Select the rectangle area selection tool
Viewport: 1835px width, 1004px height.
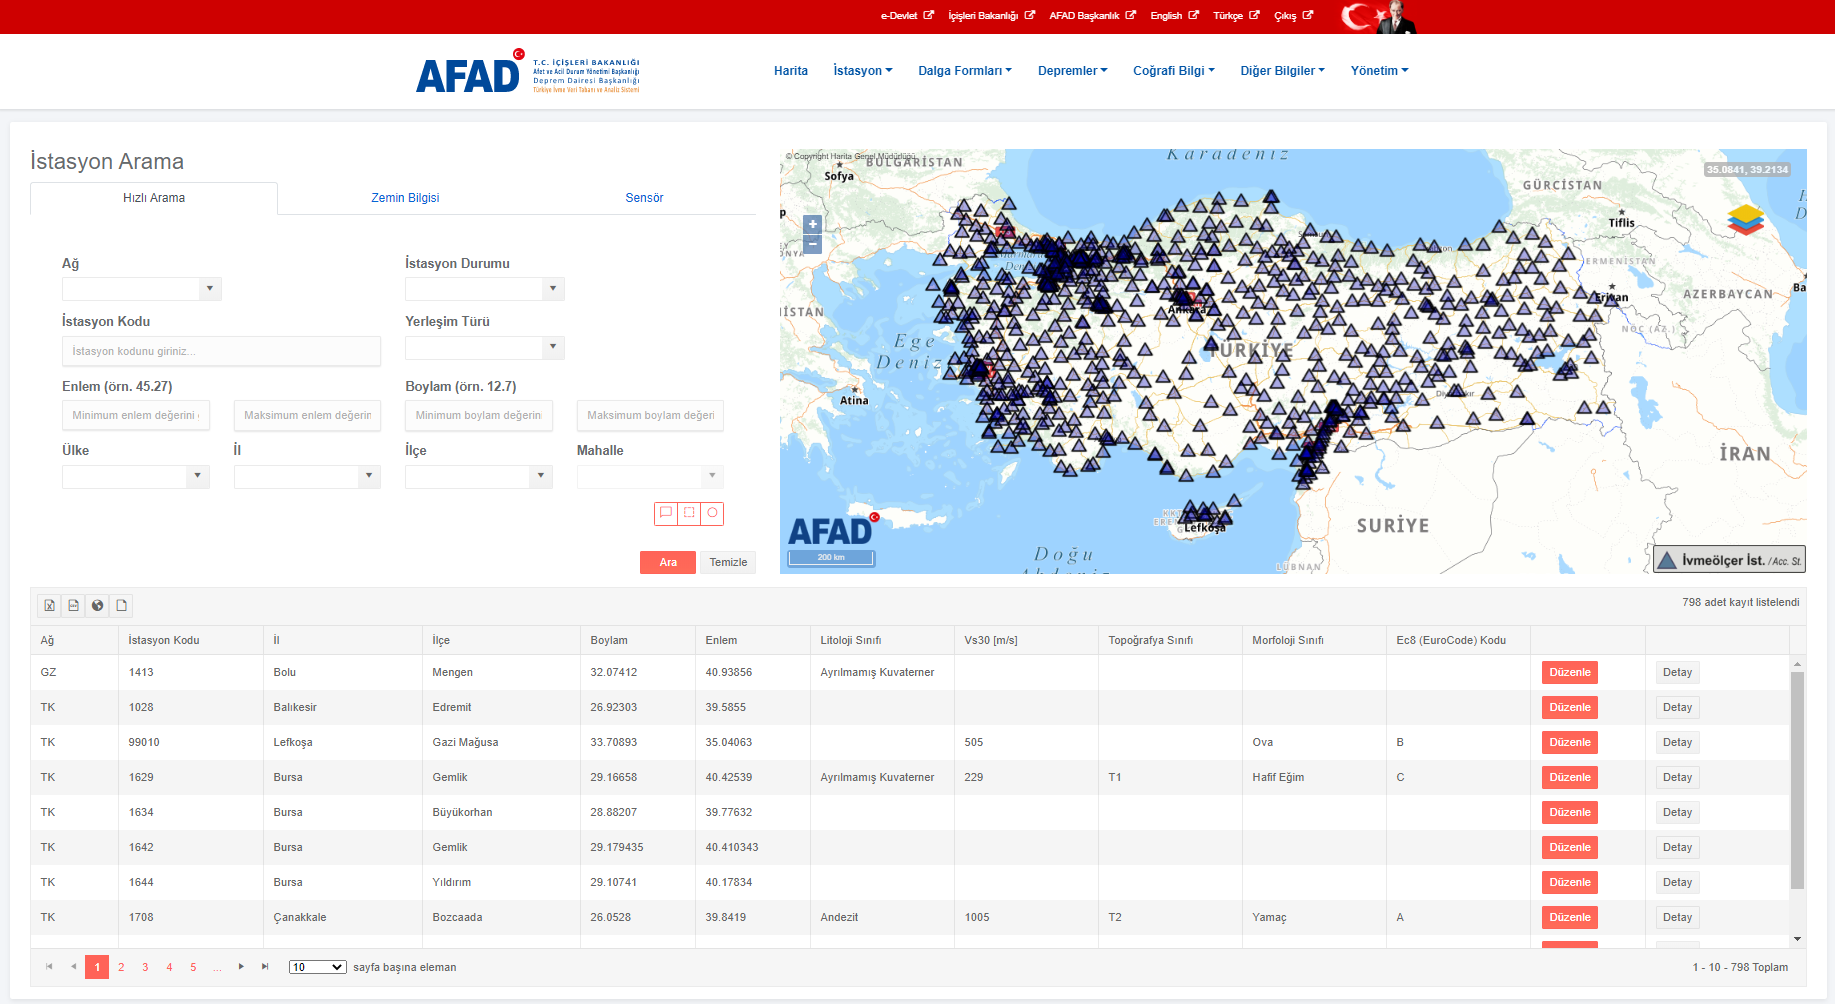[x=689, y=513]
